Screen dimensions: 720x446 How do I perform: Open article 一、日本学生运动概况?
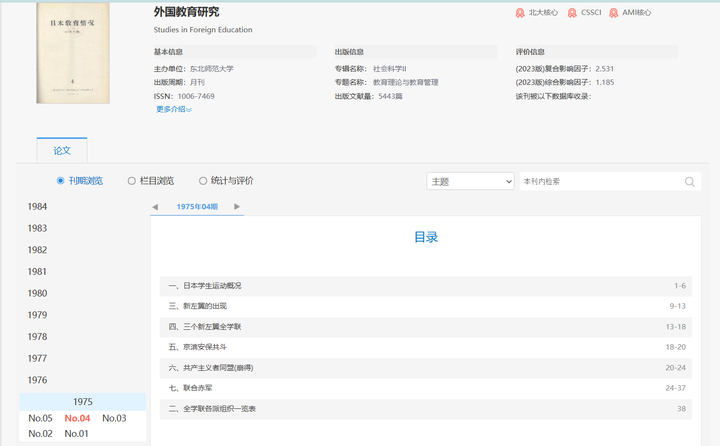tap(205, 286)
